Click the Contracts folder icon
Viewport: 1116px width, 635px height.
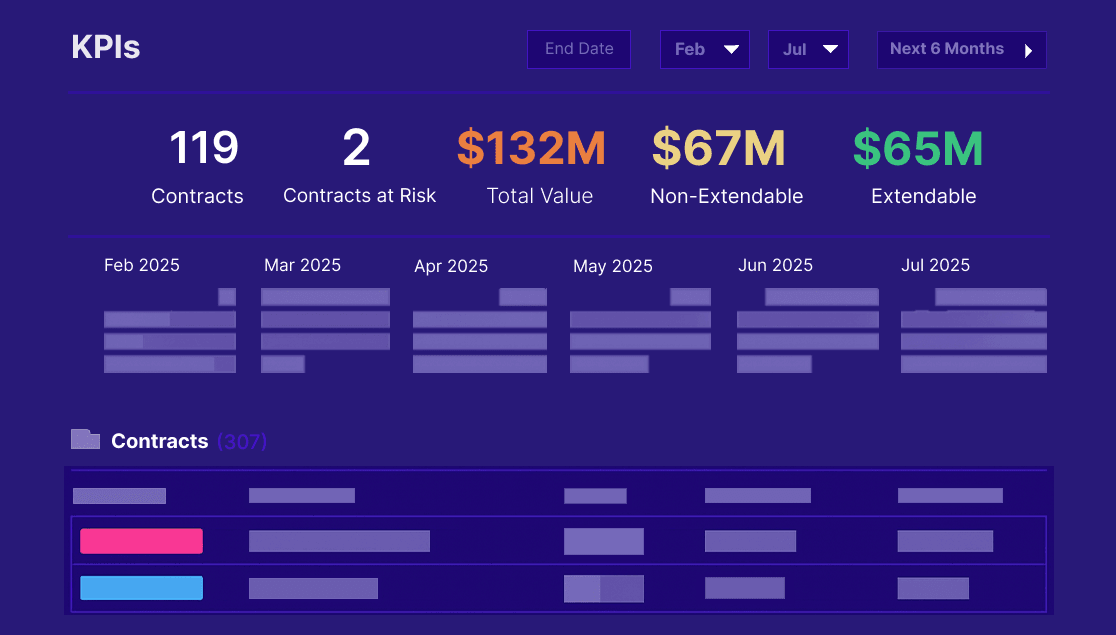[84, 438]
